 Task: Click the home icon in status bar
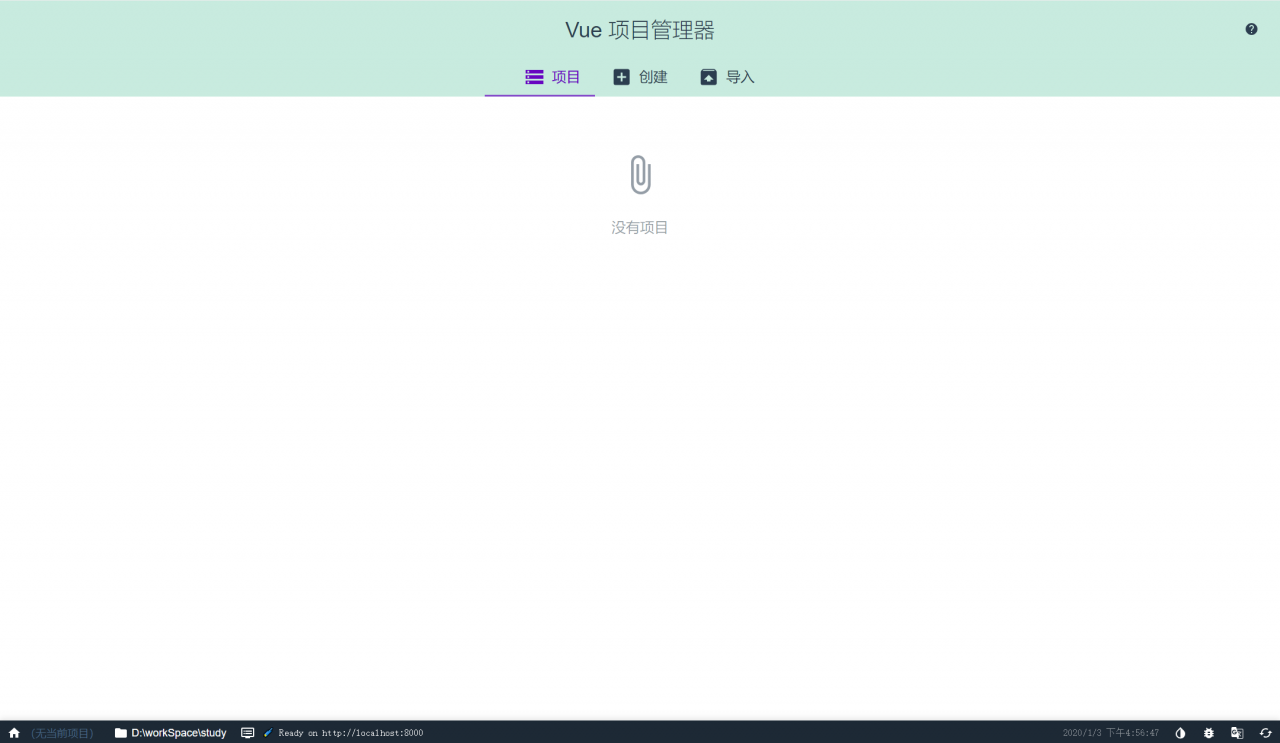(14, 733)
